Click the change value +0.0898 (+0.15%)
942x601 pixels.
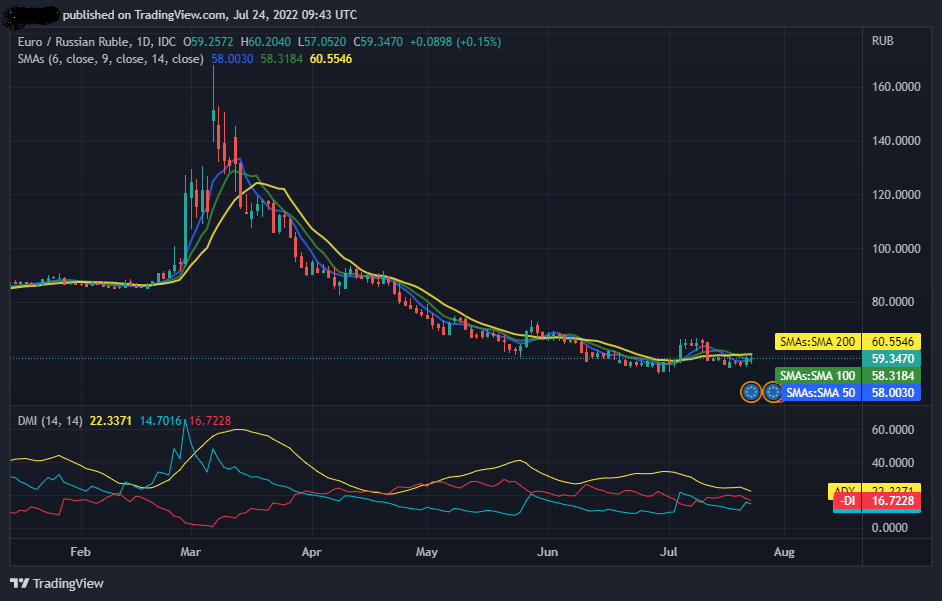coord(455,41)
